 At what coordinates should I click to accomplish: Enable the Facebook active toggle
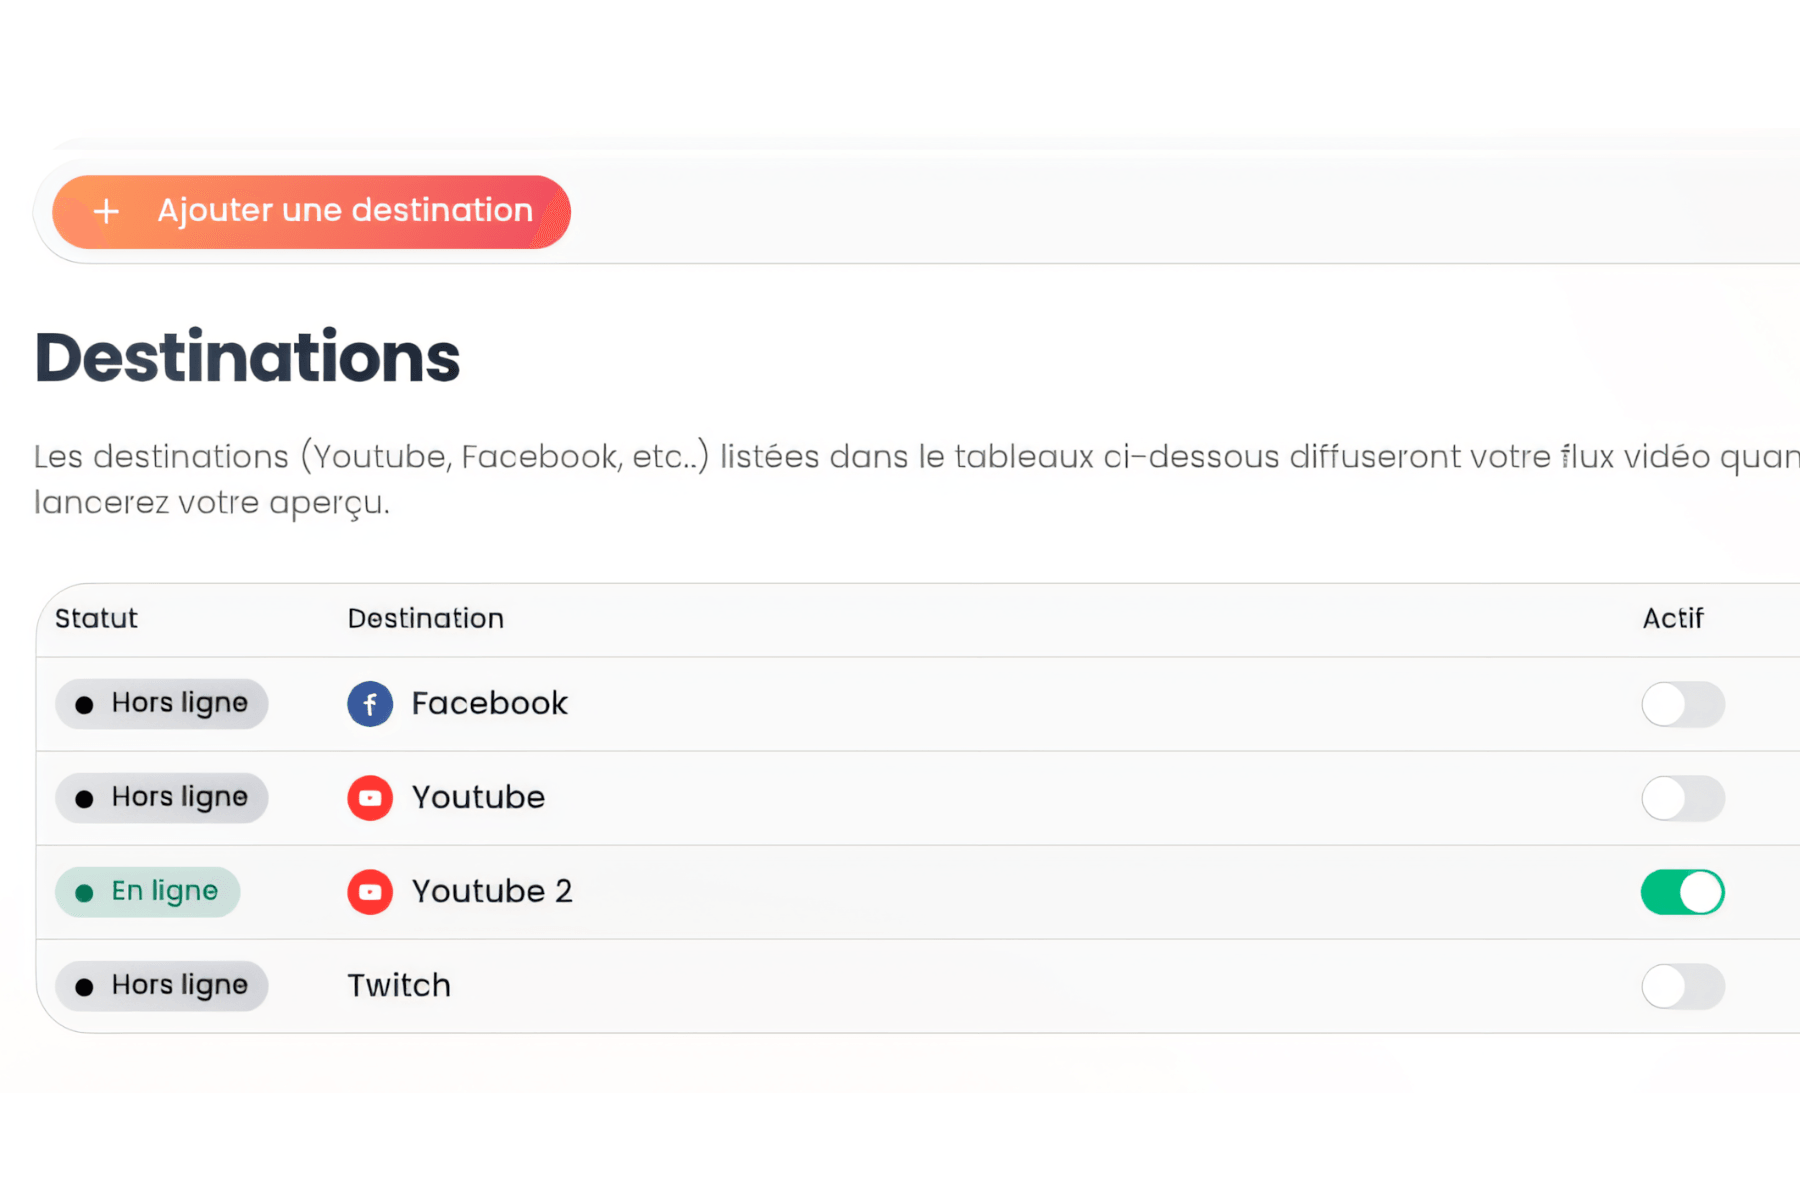1682,704
